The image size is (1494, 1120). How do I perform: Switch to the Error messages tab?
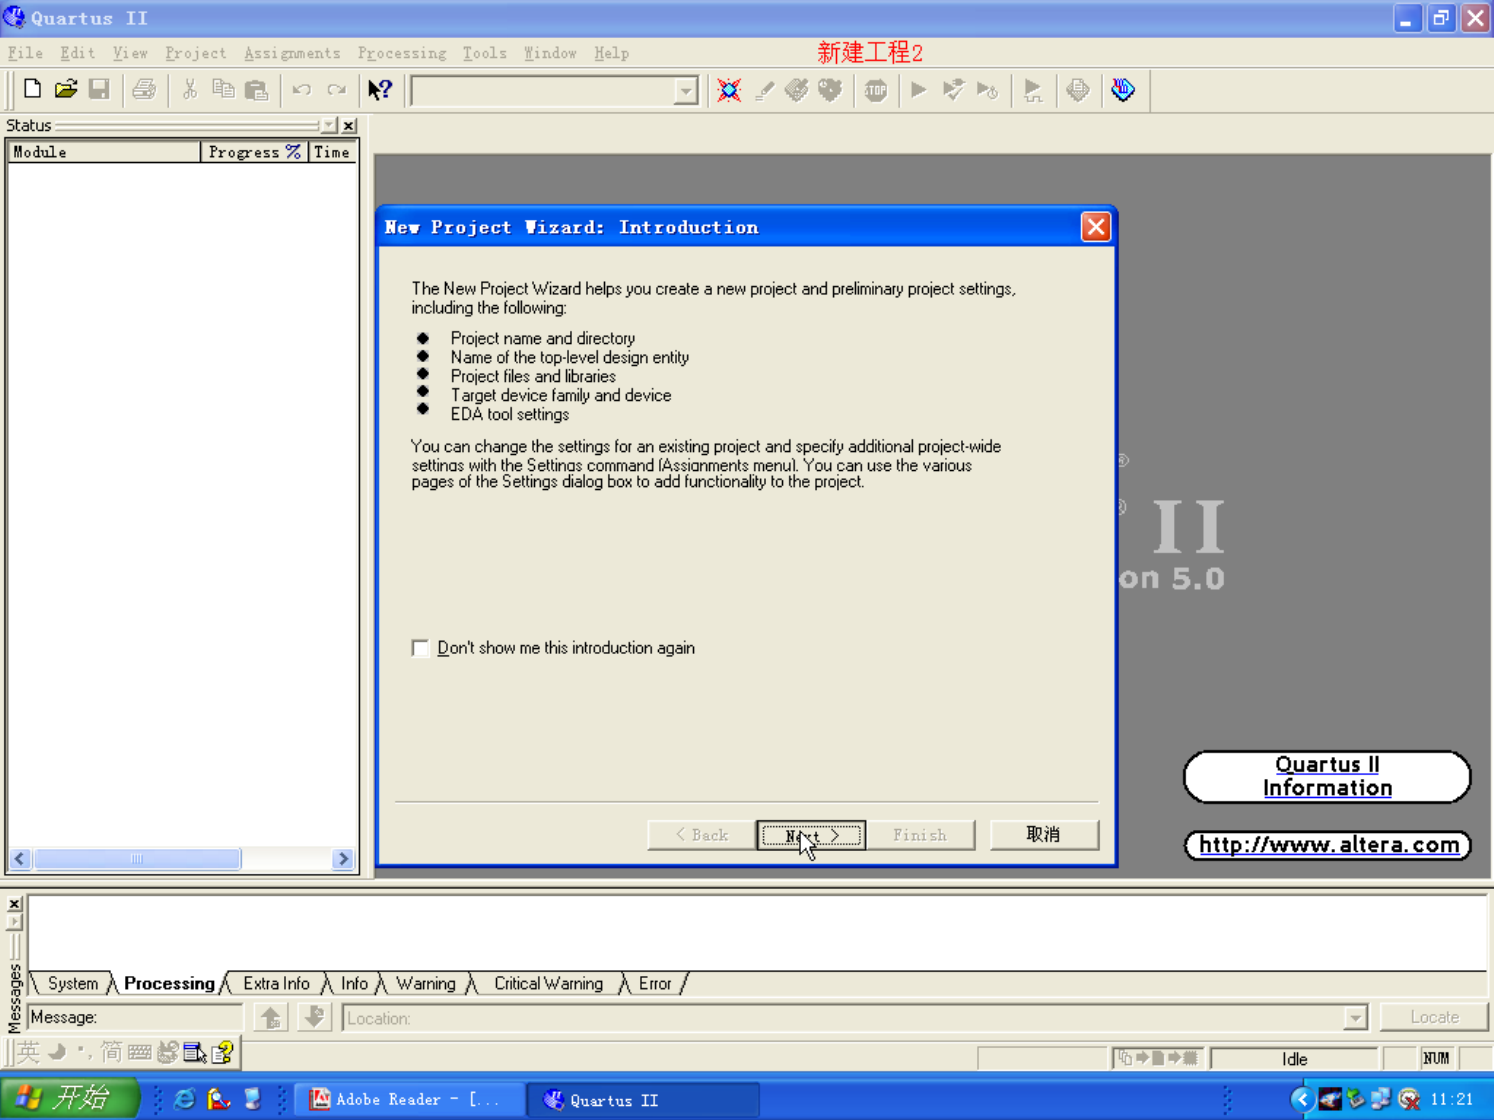(655, 983)
